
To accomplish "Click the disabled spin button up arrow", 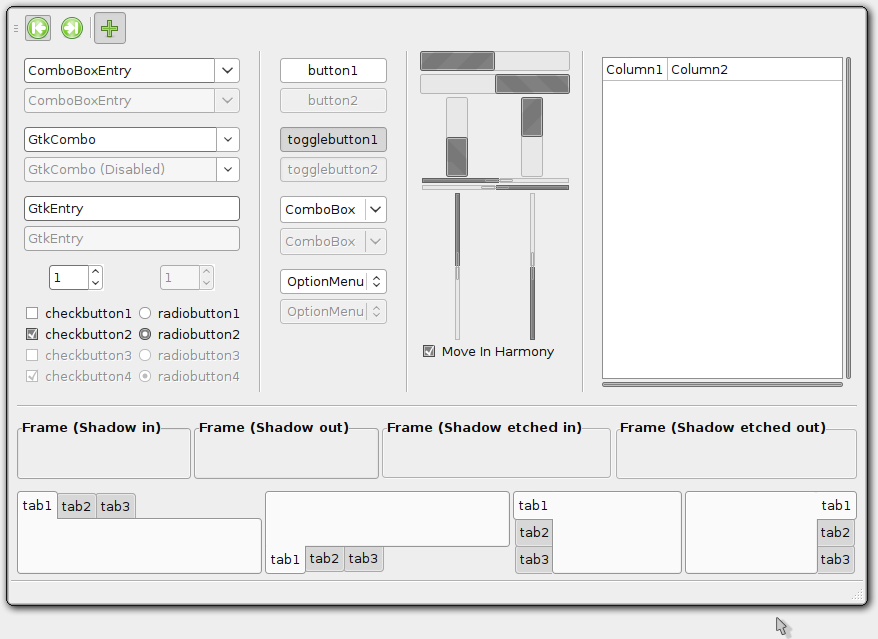I will tap(207, 272).
